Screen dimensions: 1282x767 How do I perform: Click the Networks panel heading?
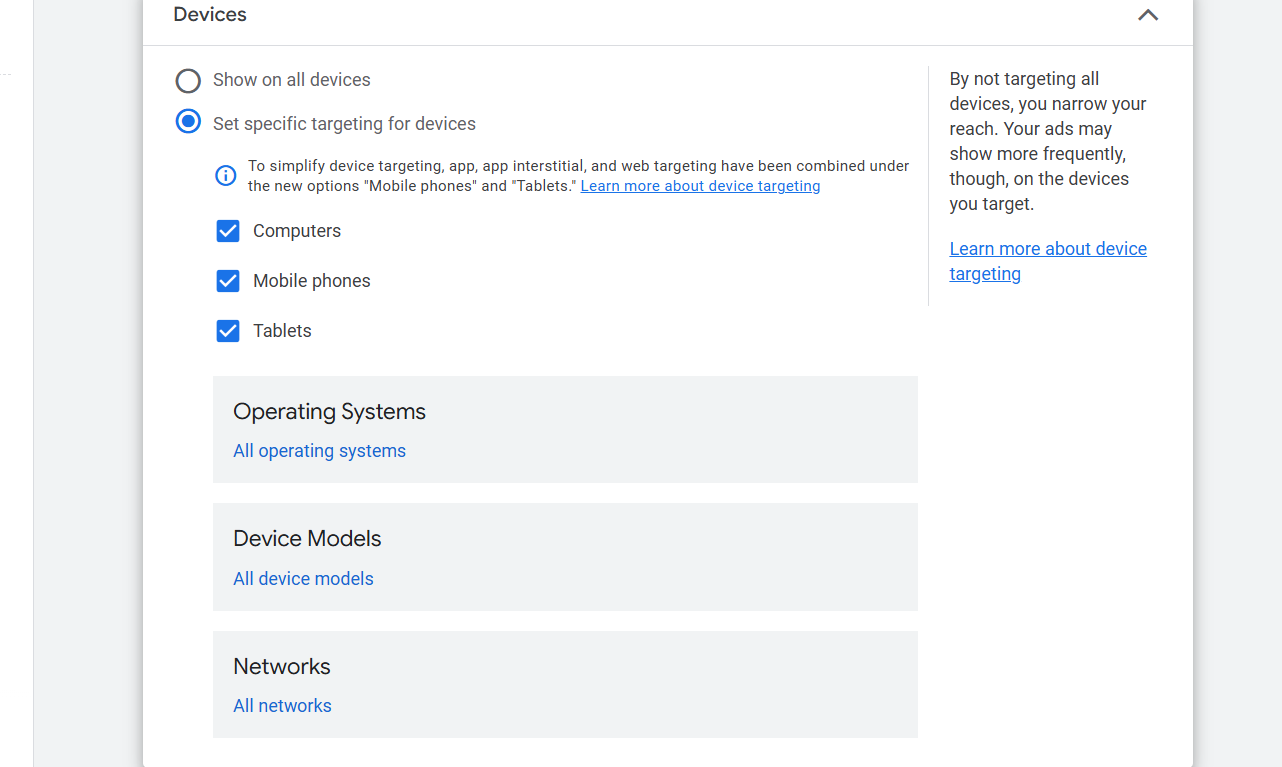pos(281,667)
